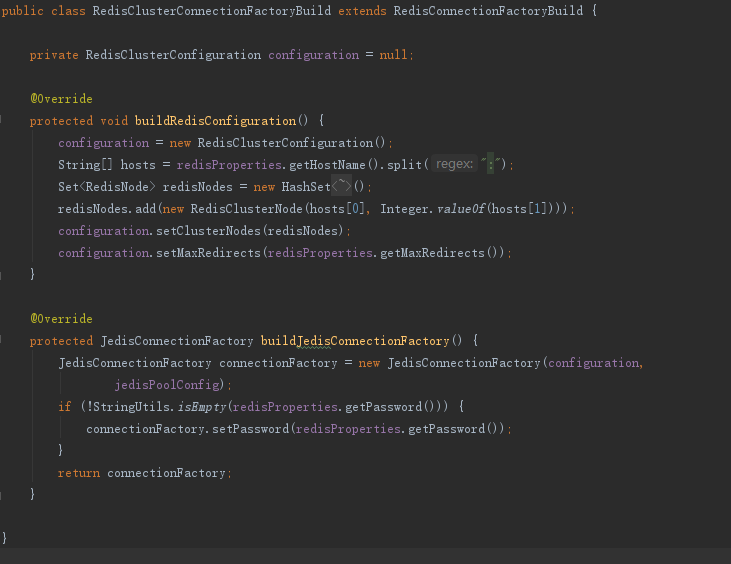Click the hosts[1] array access
The height and width of the screenshot is (564, 731).
point(519,209)
